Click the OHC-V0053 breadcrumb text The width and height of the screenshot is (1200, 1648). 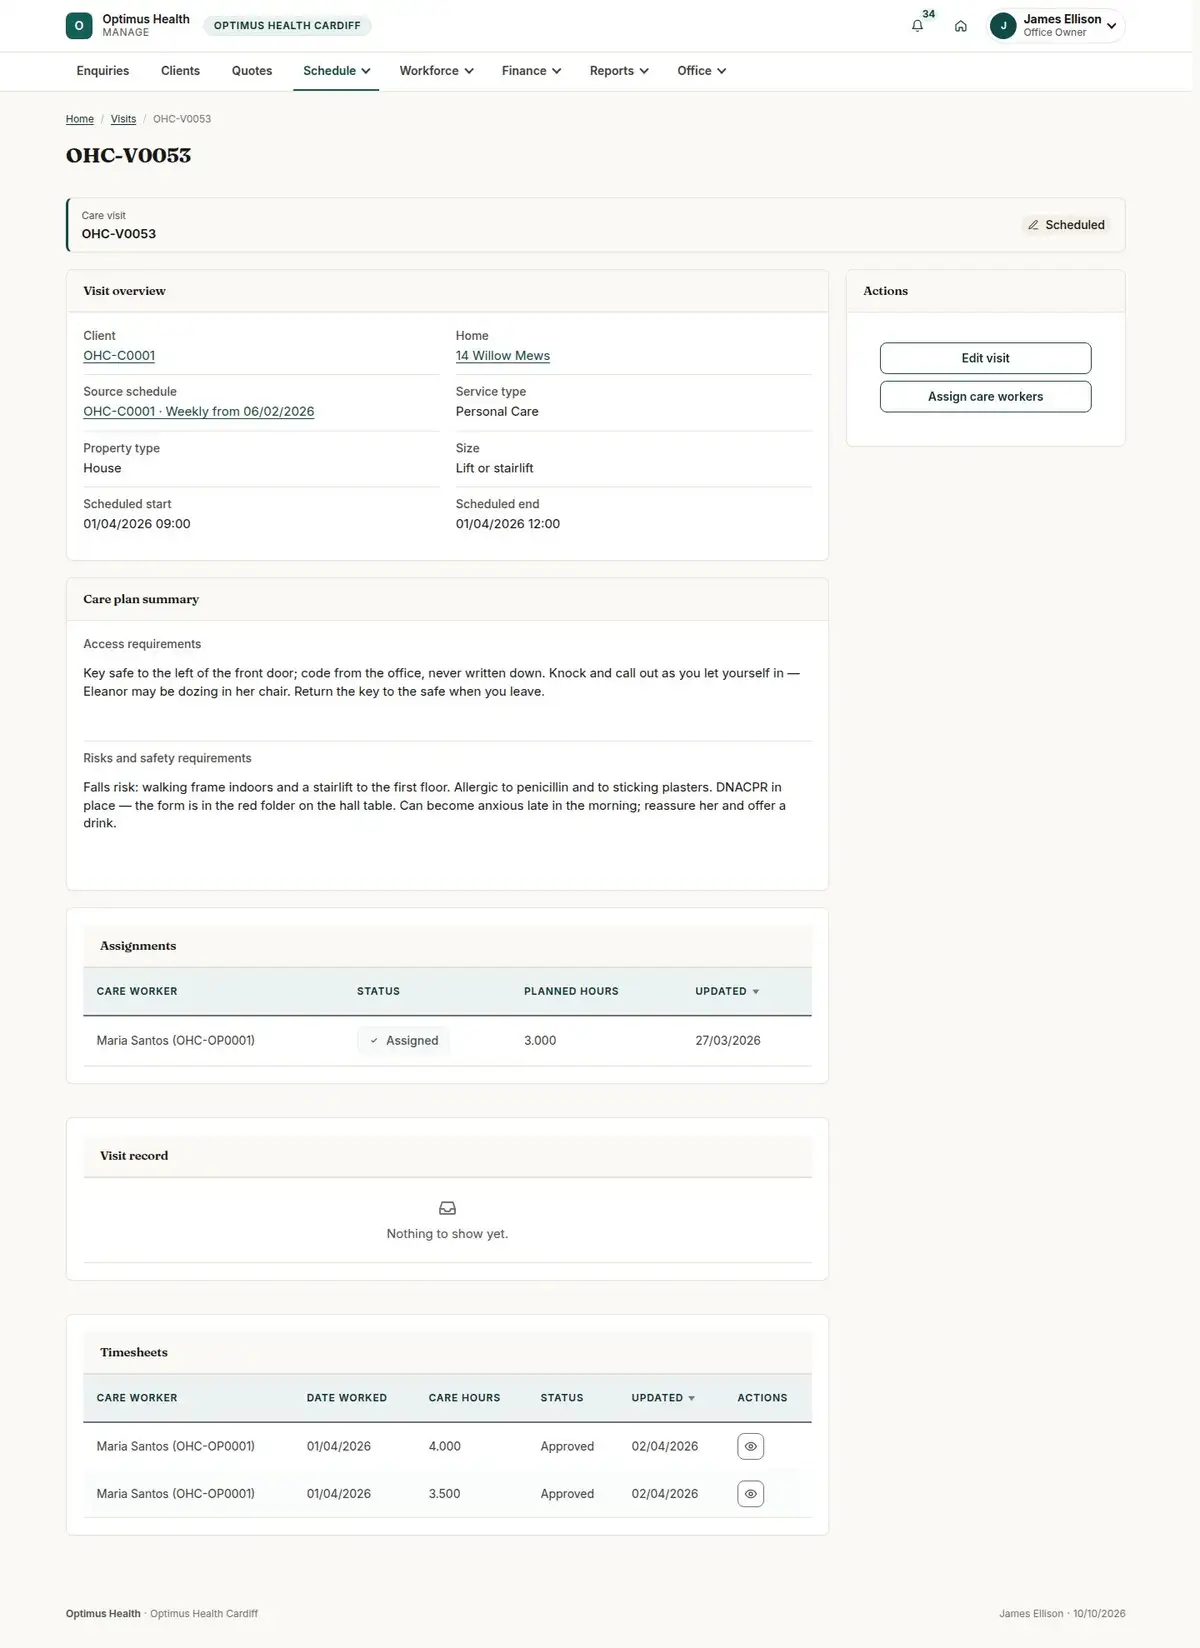[x=182, y=119]
